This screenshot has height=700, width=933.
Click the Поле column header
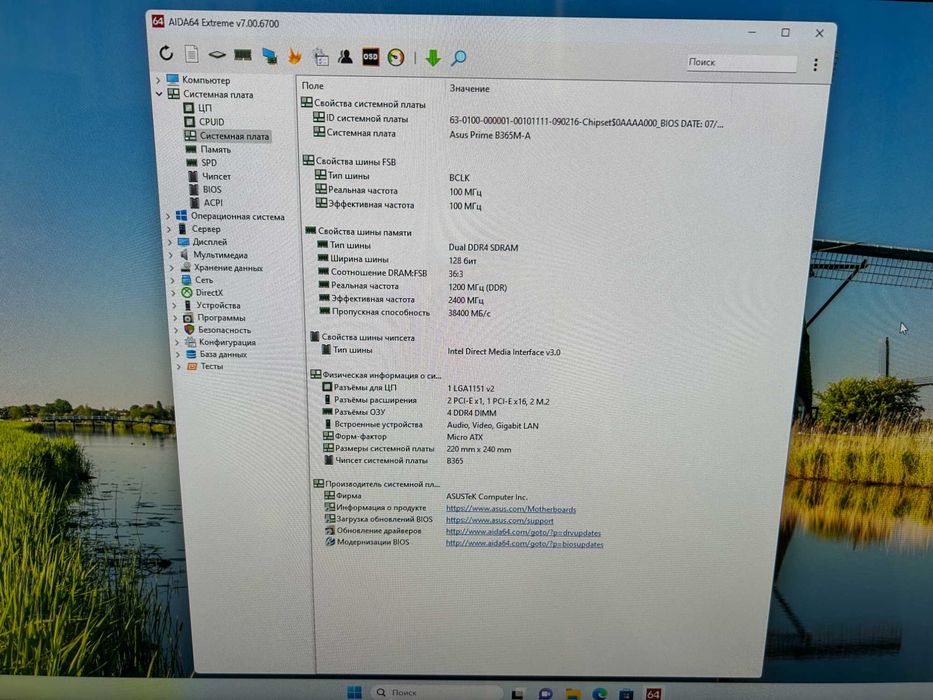pyautogui.click(x=312, y=86)
